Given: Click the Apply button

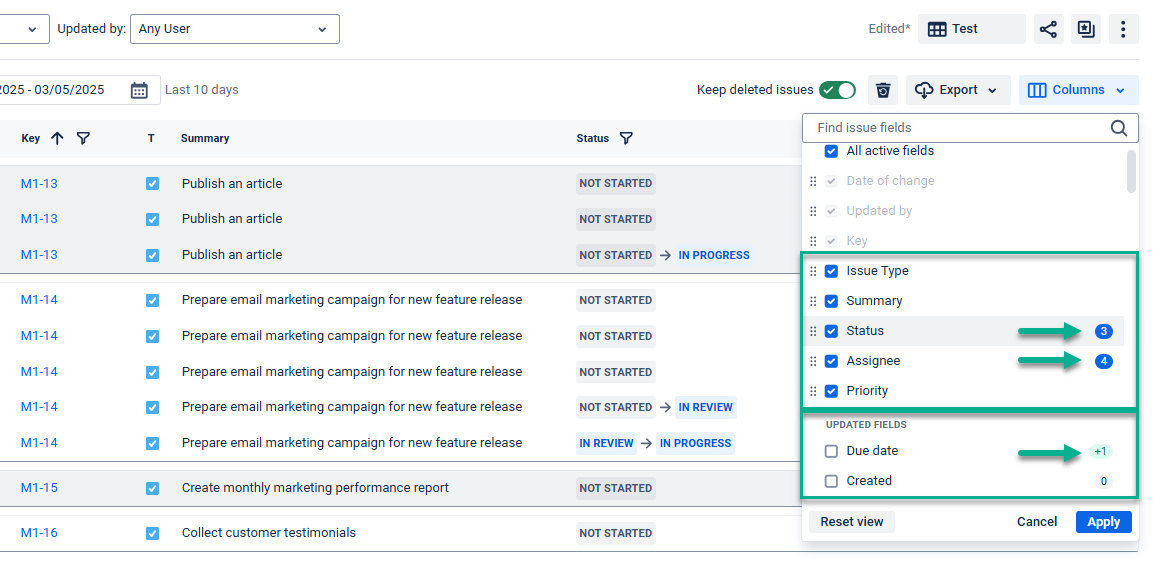Looking at the screenshot, I should [x=1103, y=522].
